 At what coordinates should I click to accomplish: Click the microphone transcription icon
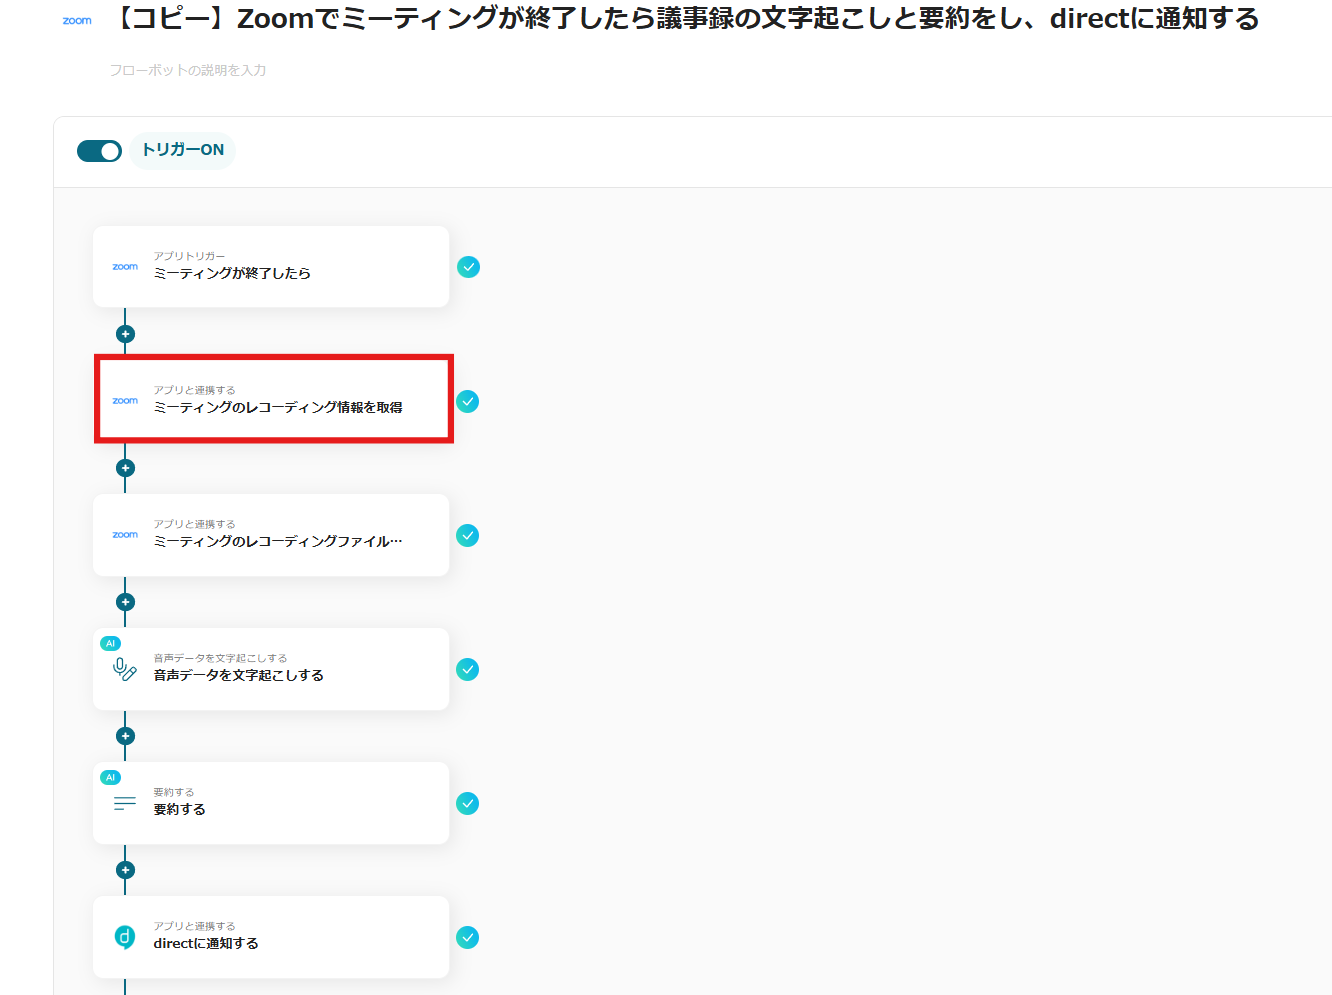[x=125, y=669]
